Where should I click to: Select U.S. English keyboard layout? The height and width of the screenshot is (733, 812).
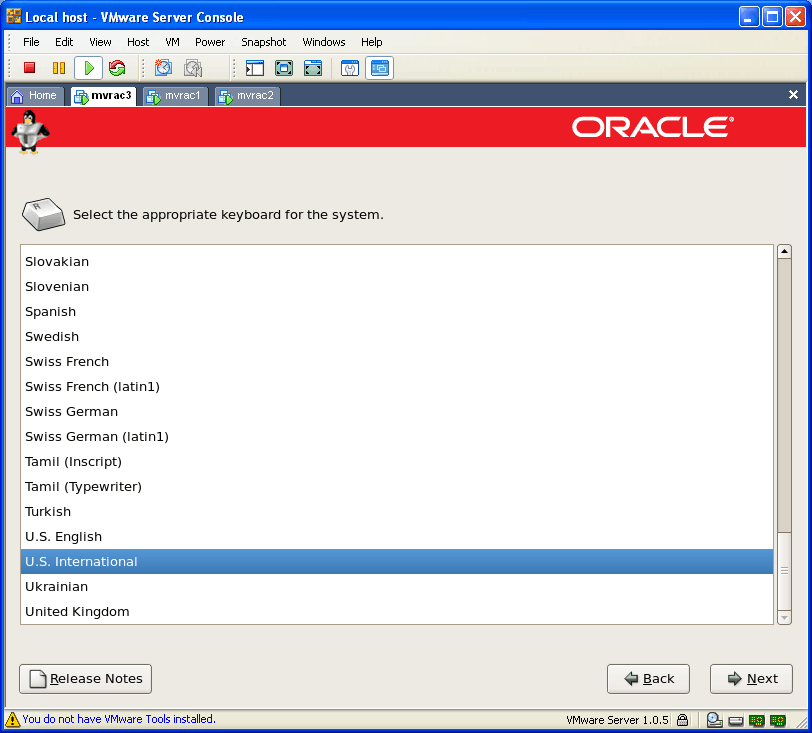tap(64, 537)
